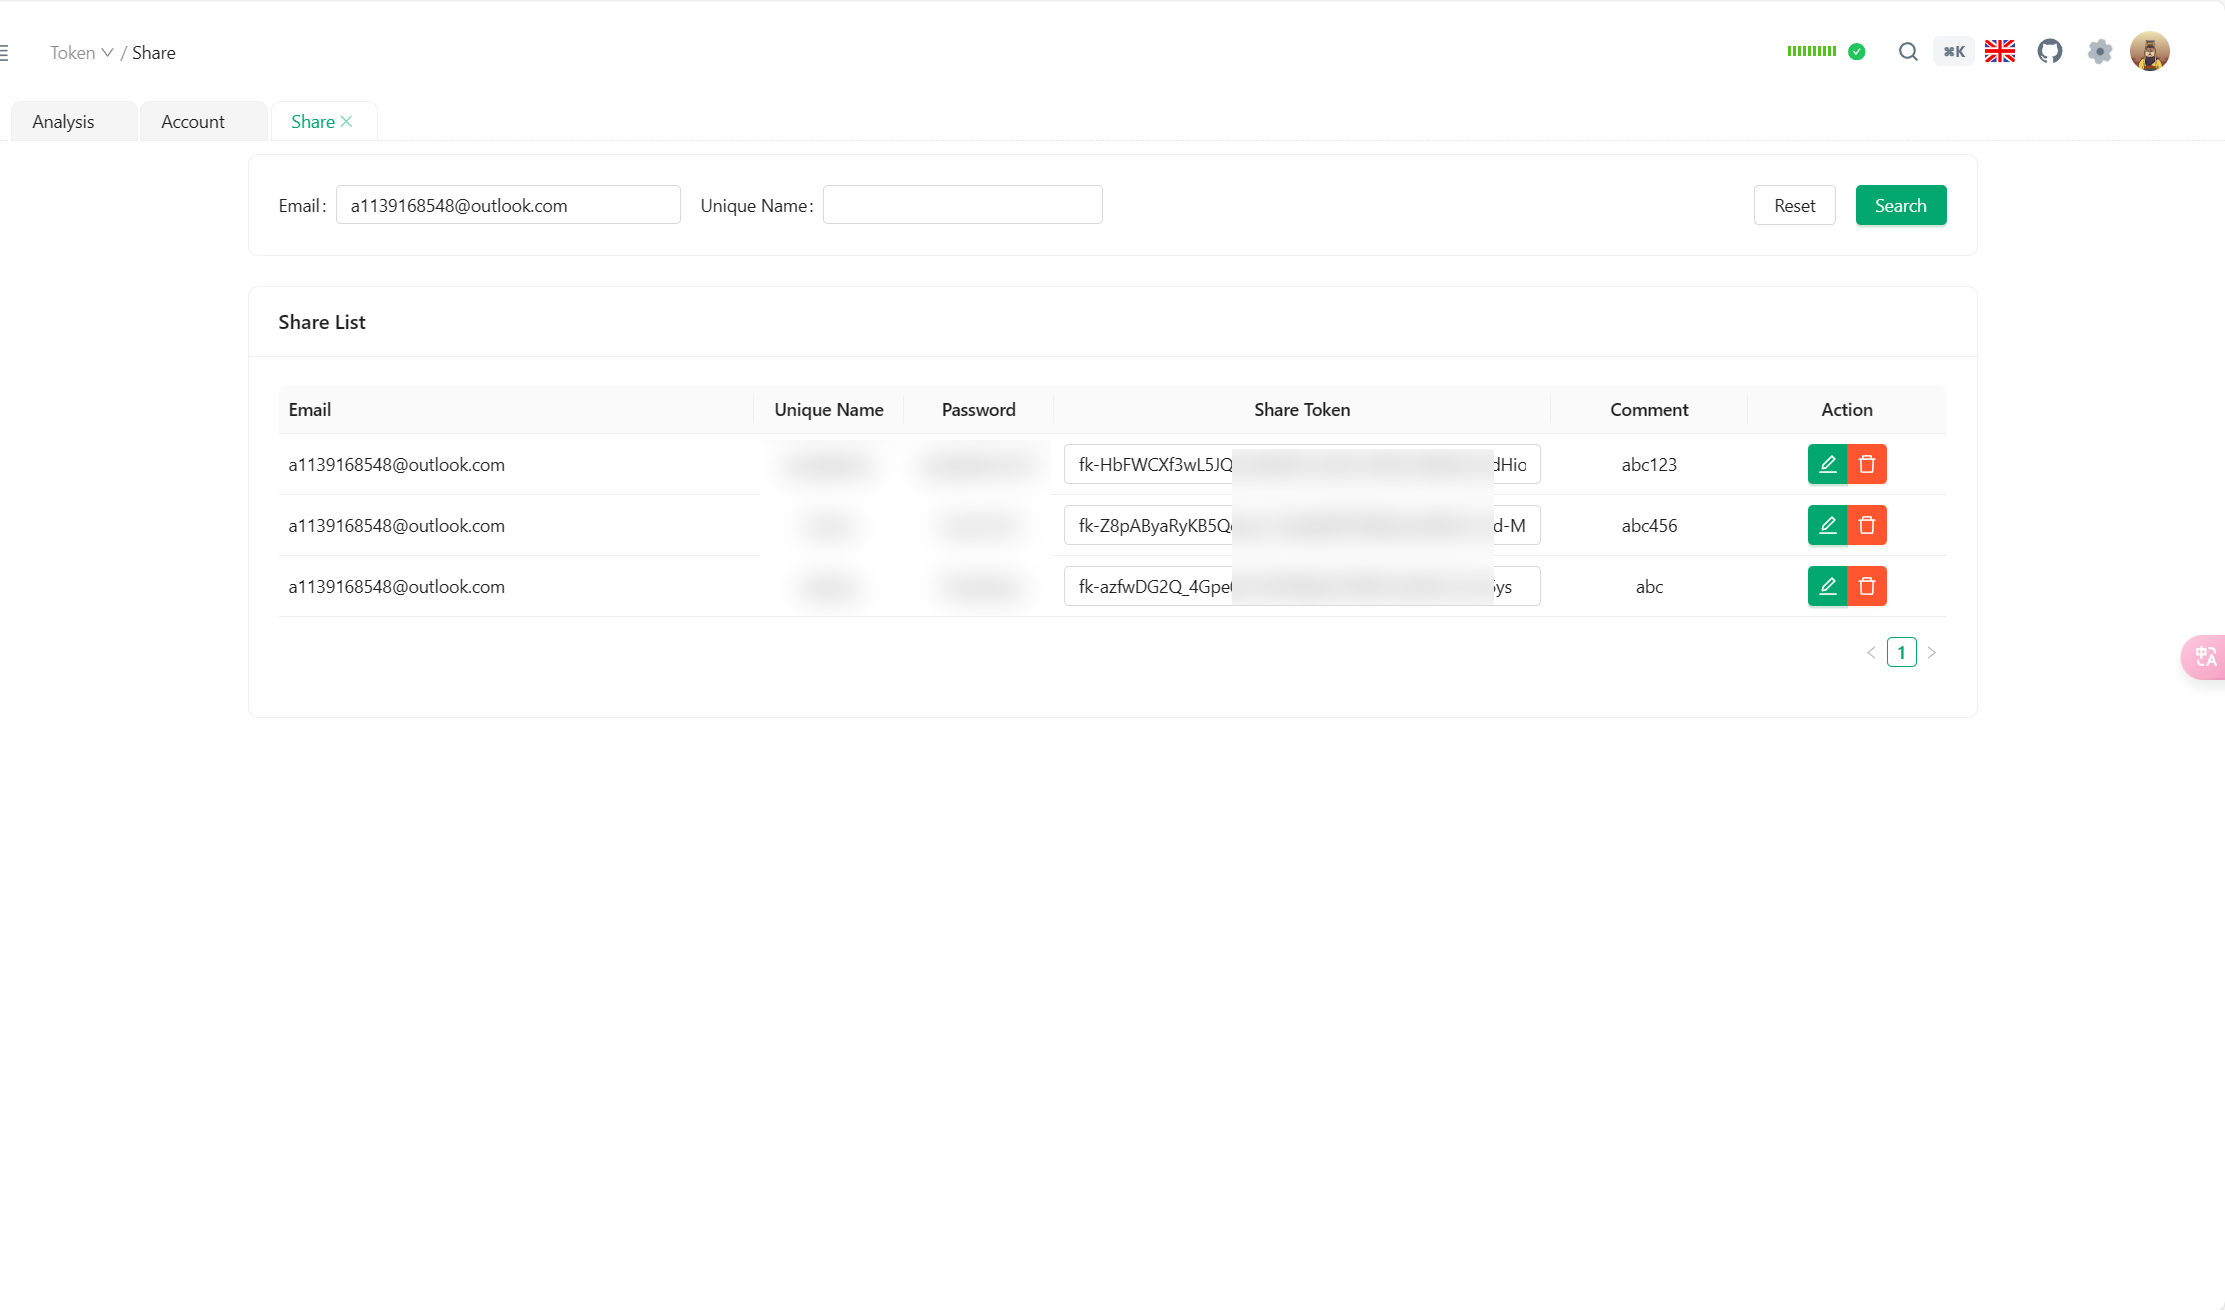Focus the Unique Name input field
The image size is (2225, 1310).
(x=962, y=205)
